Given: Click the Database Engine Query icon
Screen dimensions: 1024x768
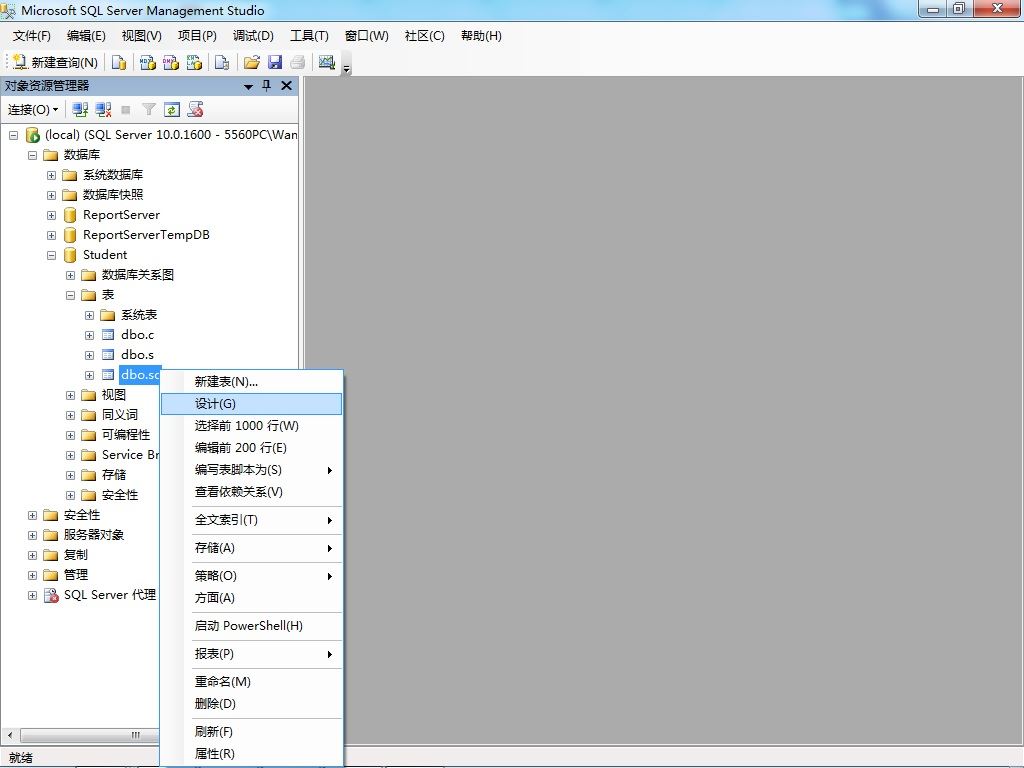Looking at the screenshot, I should [119, 62].
